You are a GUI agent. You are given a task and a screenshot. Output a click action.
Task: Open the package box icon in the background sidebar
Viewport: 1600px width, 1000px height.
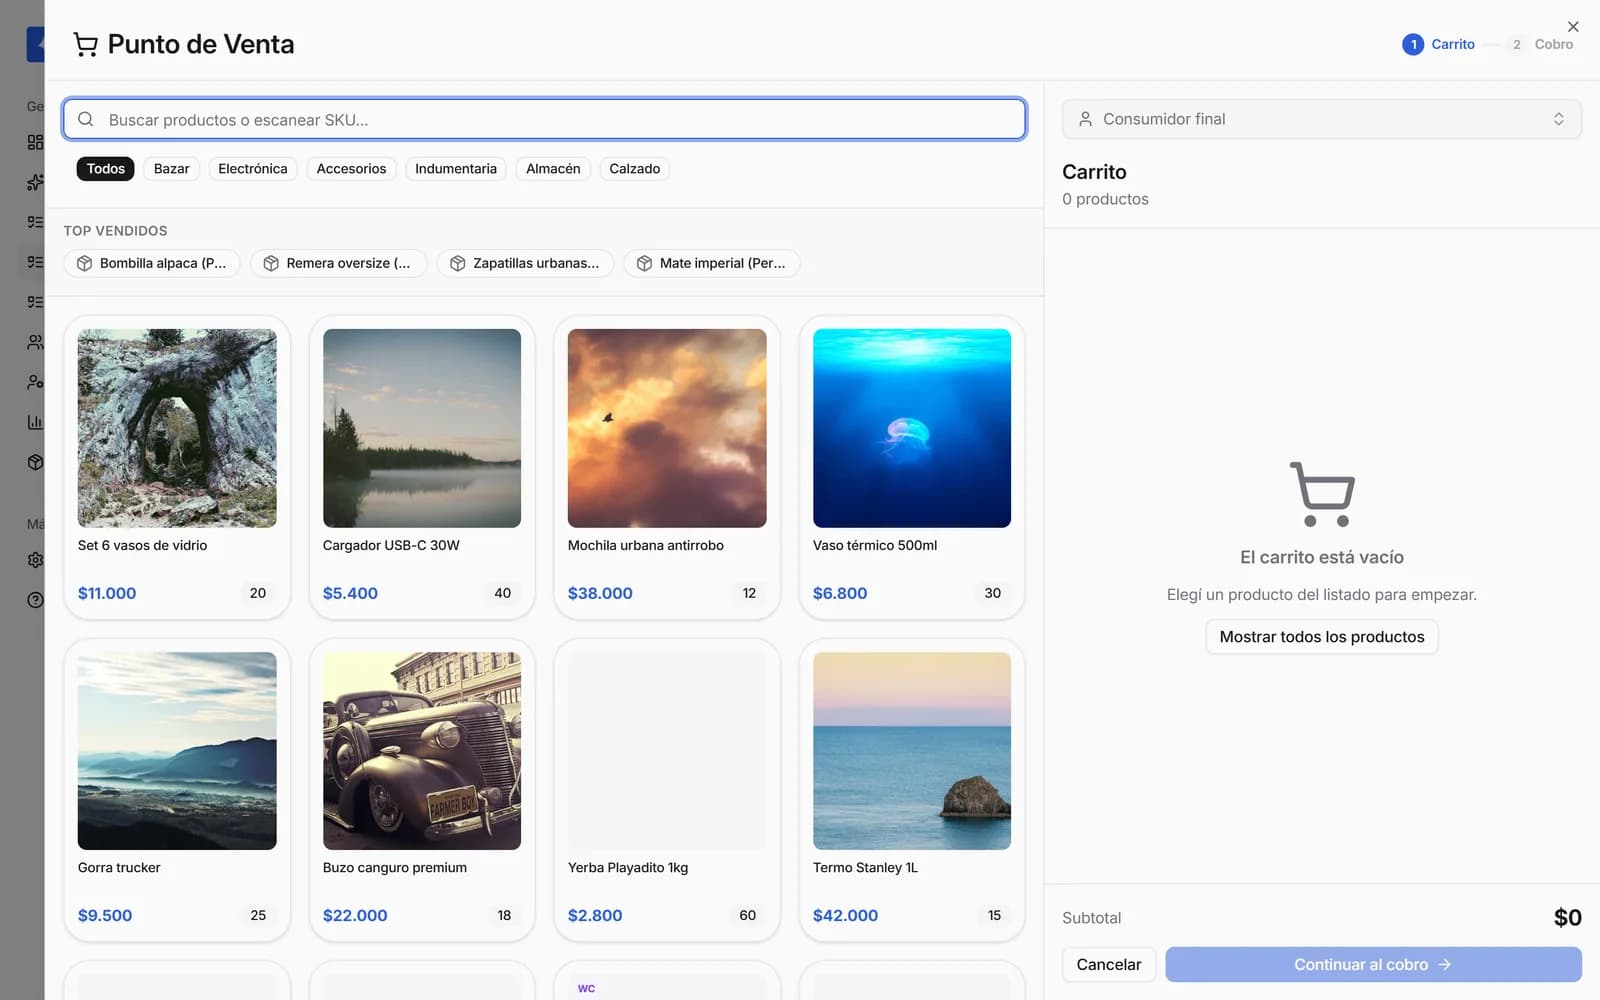[x=36, y=462]
